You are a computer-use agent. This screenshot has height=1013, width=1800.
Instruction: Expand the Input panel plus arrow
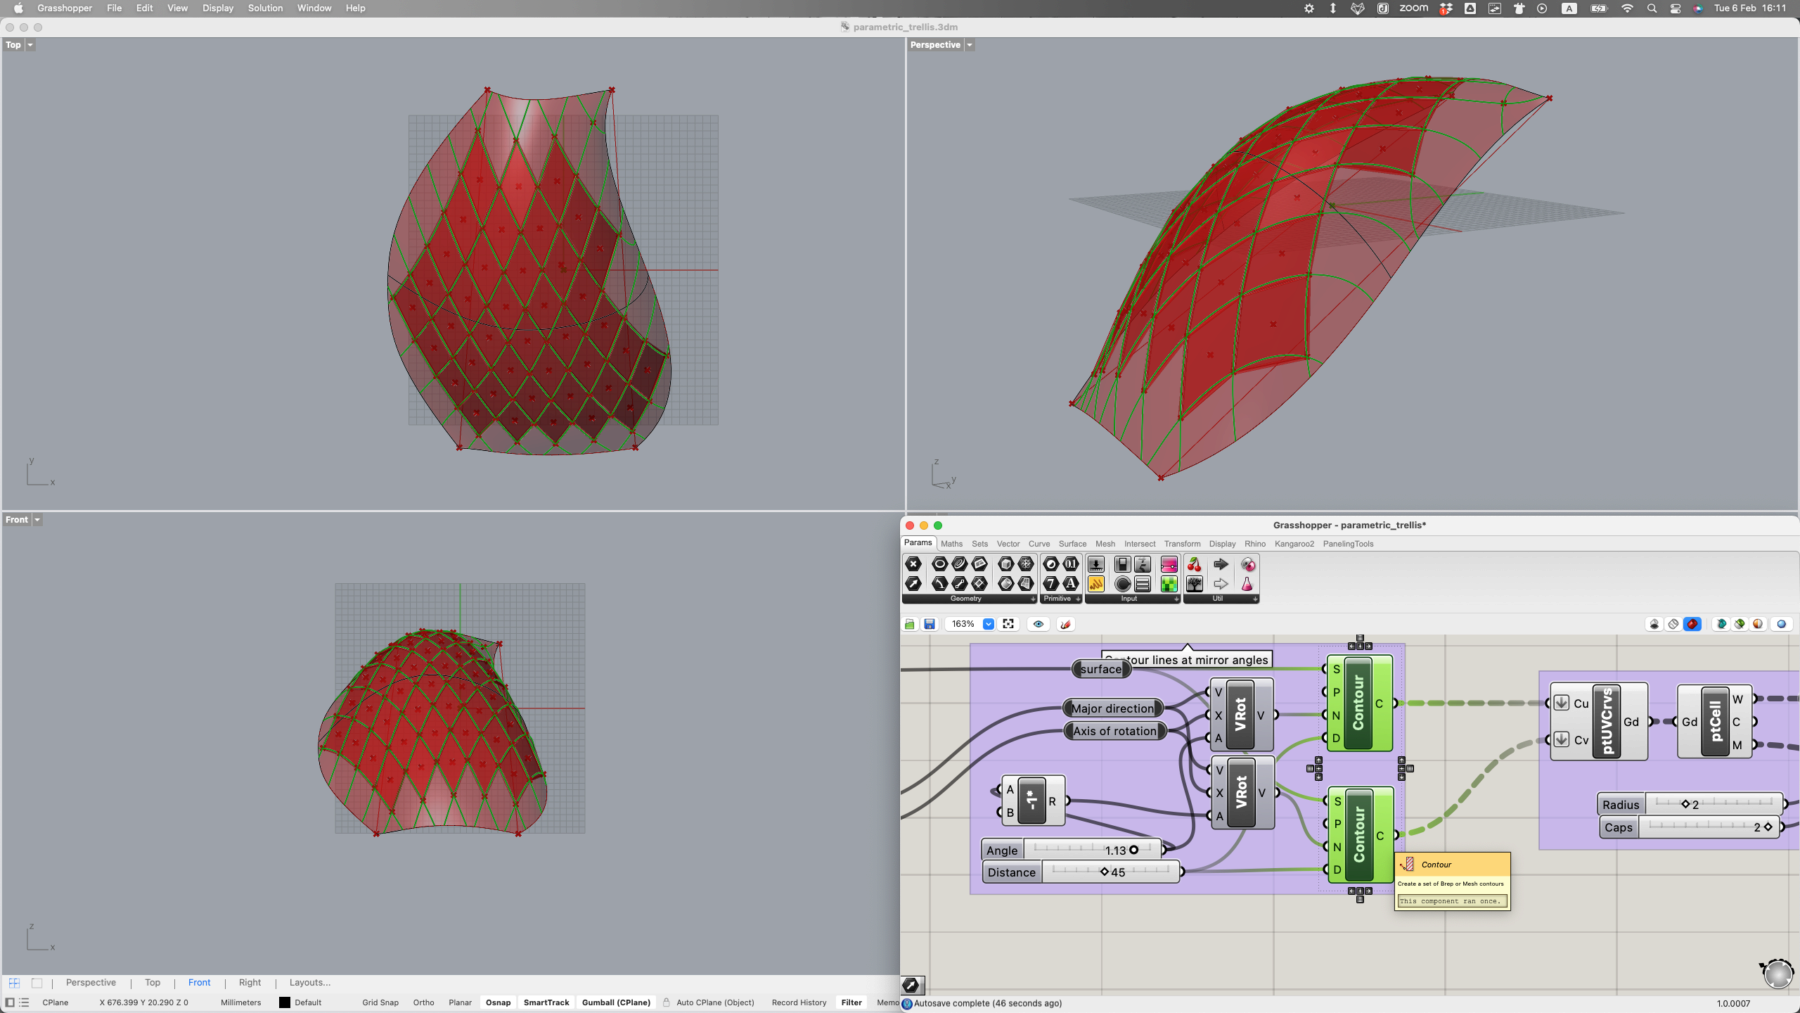tap(1176, 599)
